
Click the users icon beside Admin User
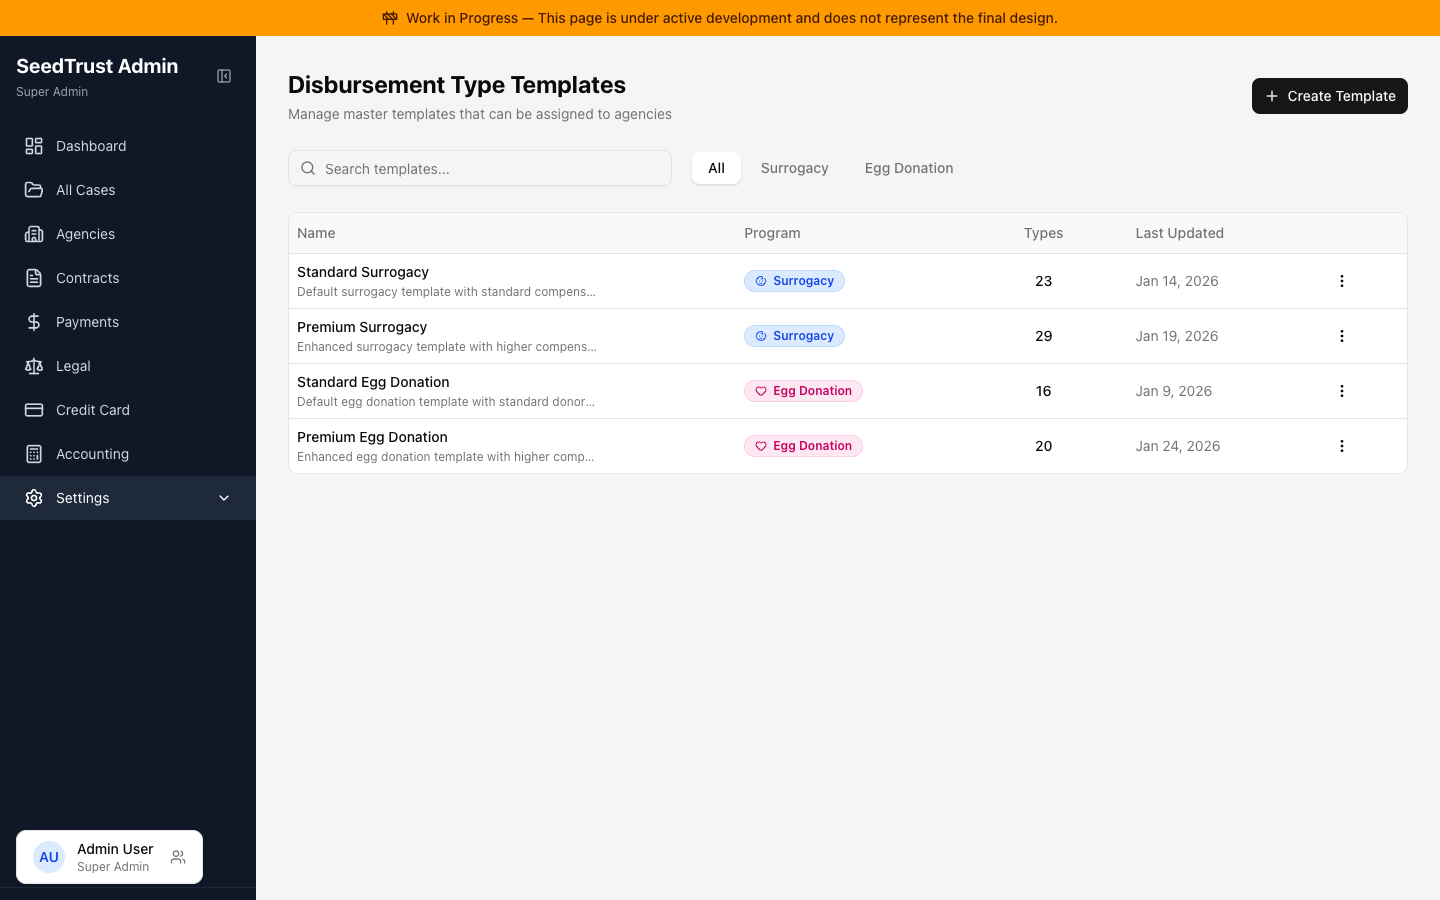[x=178, y=857]
